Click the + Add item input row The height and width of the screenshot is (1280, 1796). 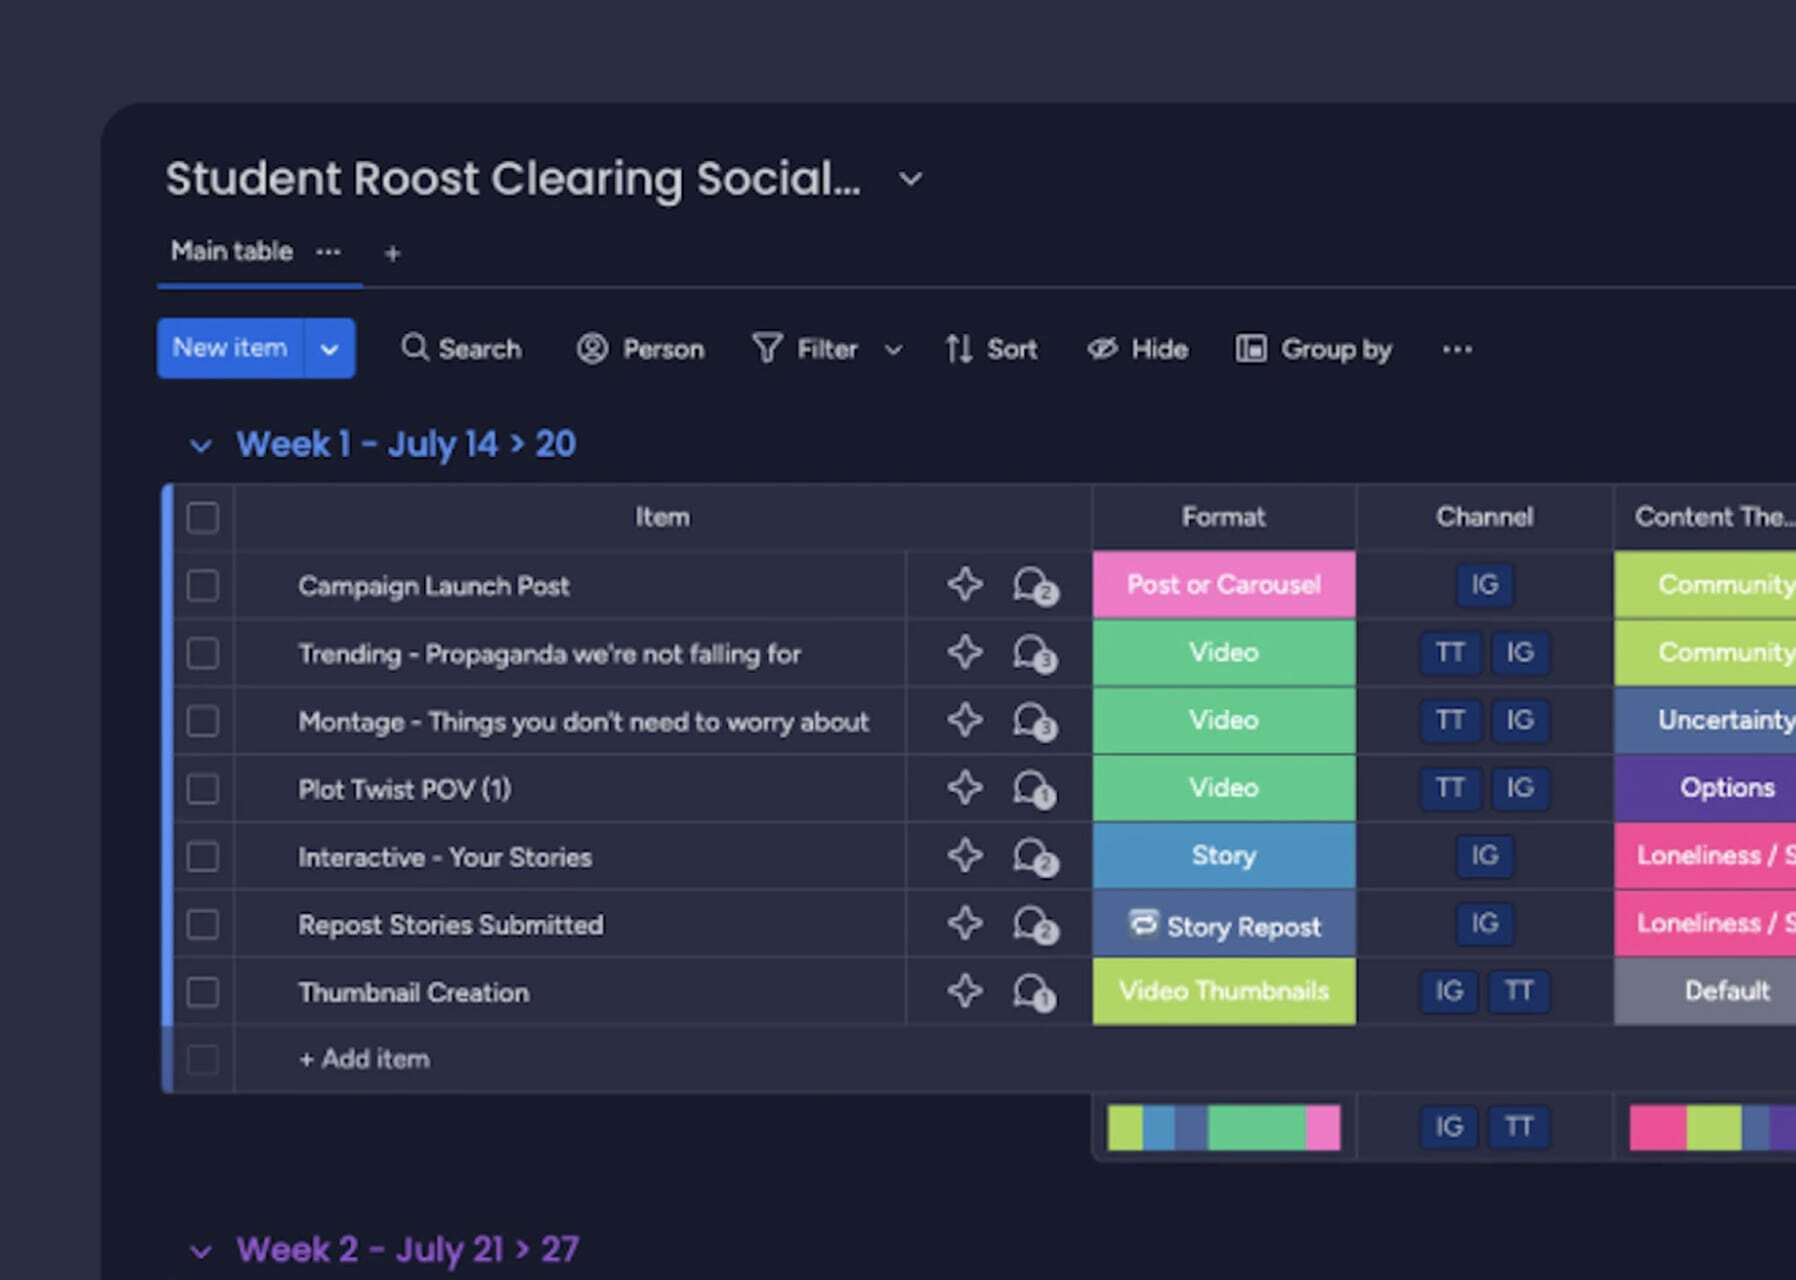pyautogui.click(x=365, y=1059)
